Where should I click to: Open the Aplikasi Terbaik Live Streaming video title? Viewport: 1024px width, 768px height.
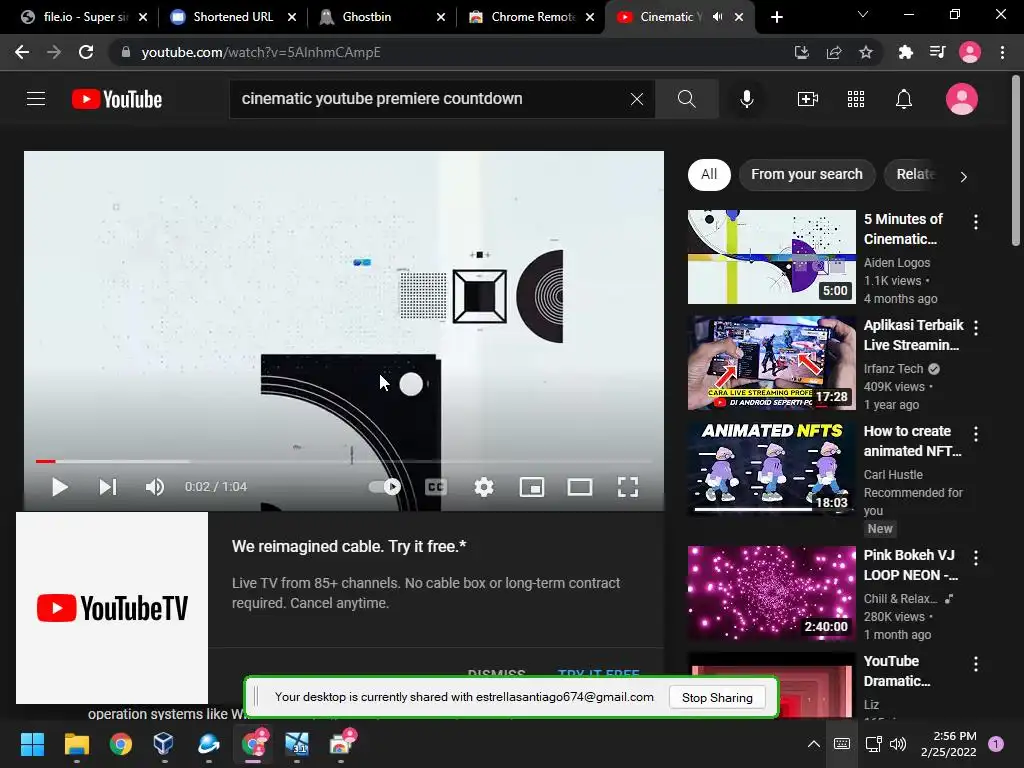[913, 335]
